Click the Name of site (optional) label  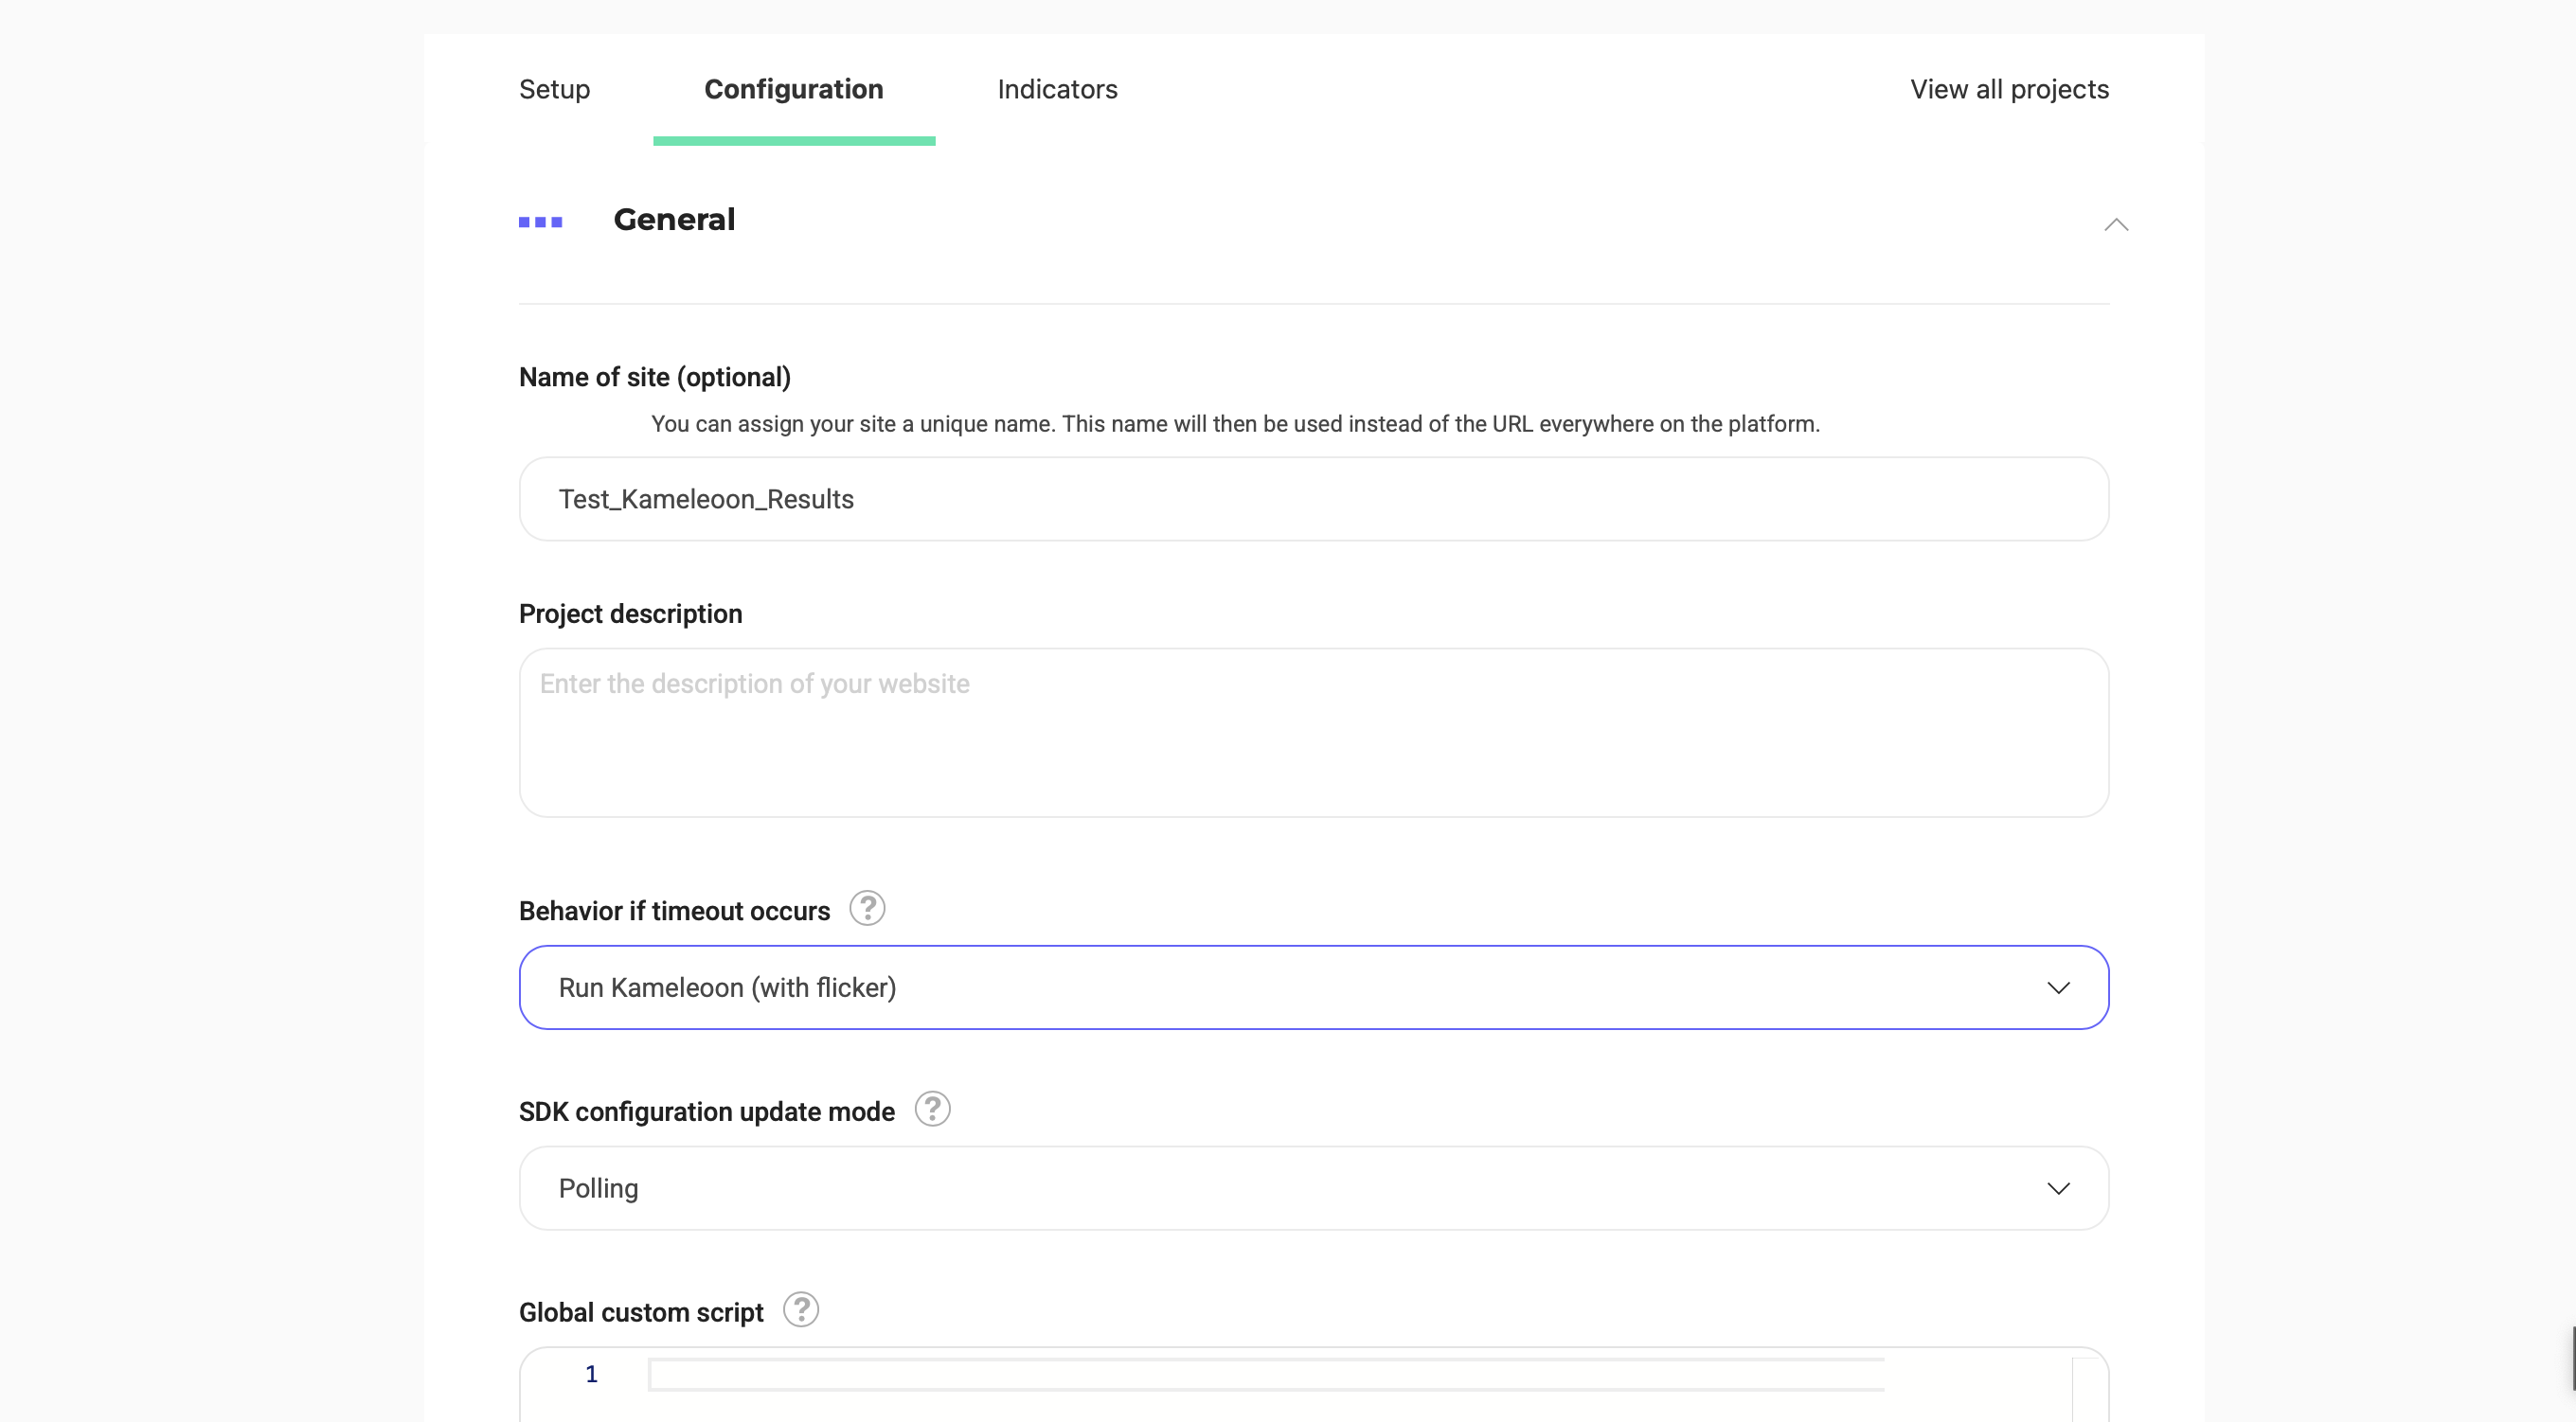(x=654, y=377)
